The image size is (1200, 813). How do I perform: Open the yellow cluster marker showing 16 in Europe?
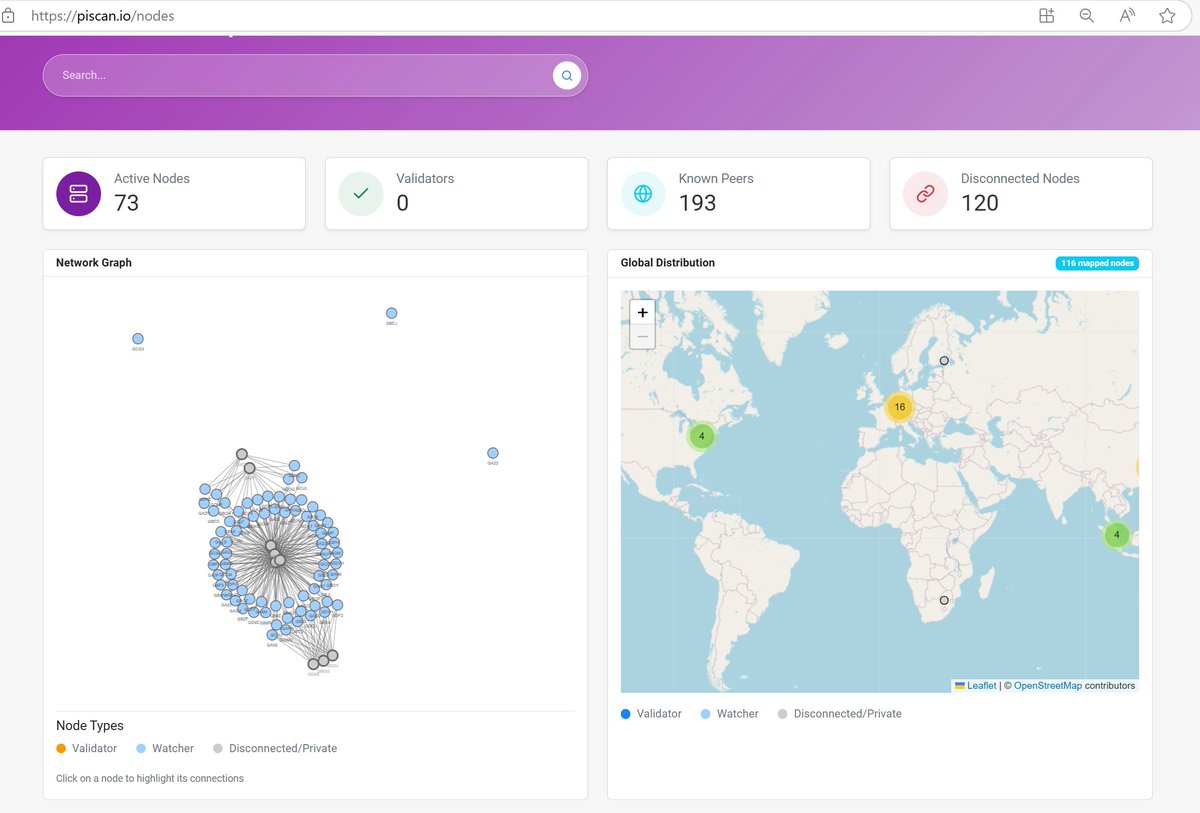pyautogui.click(x=900, y=407)
